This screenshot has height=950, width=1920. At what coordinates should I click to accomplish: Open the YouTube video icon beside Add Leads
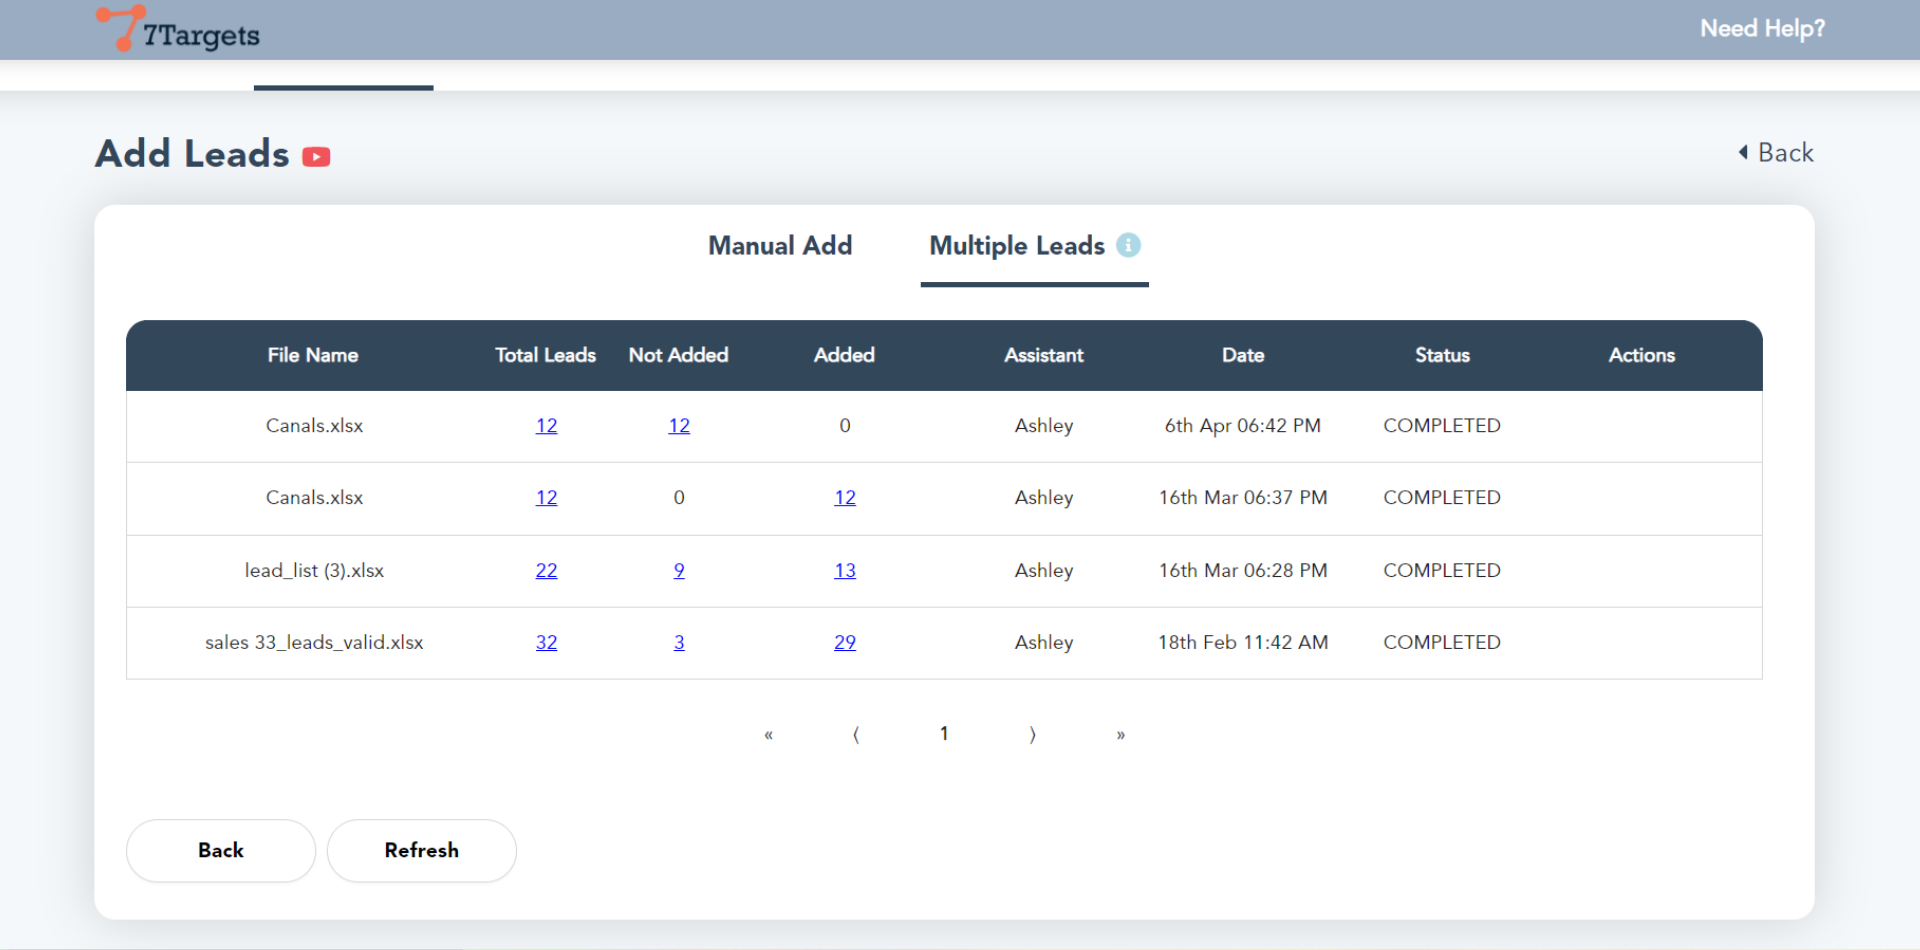pos(316,157)
